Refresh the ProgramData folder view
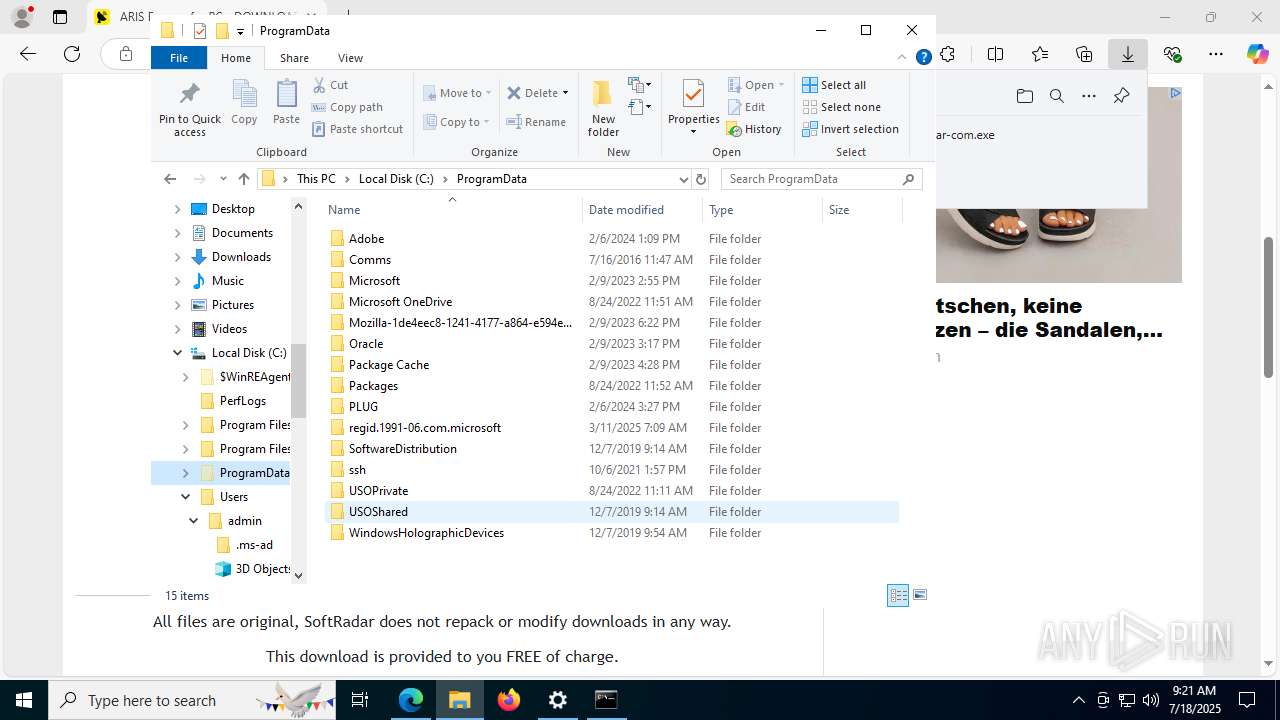Viewport: 1280px width, 720px height. 701,179
